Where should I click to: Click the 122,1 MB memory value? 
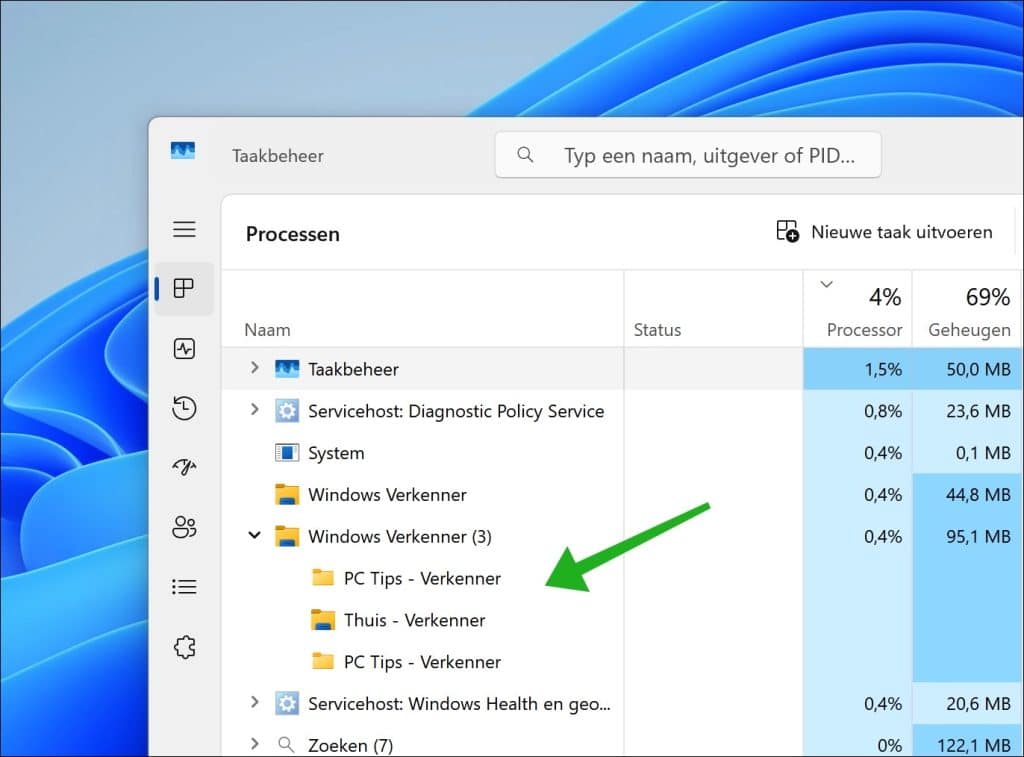pyautogui.click(x=974, y=745)
